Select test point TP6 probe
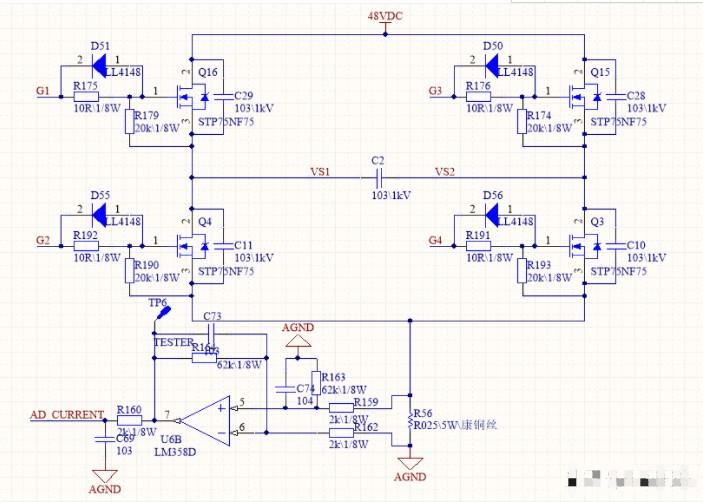Viewport: 703px width, 502px height. [x=163, y=313]
